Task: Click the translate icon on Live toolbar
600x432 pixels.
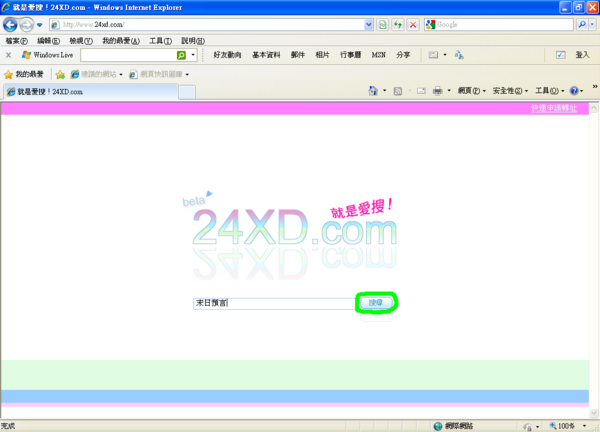Action: [459, 55]
